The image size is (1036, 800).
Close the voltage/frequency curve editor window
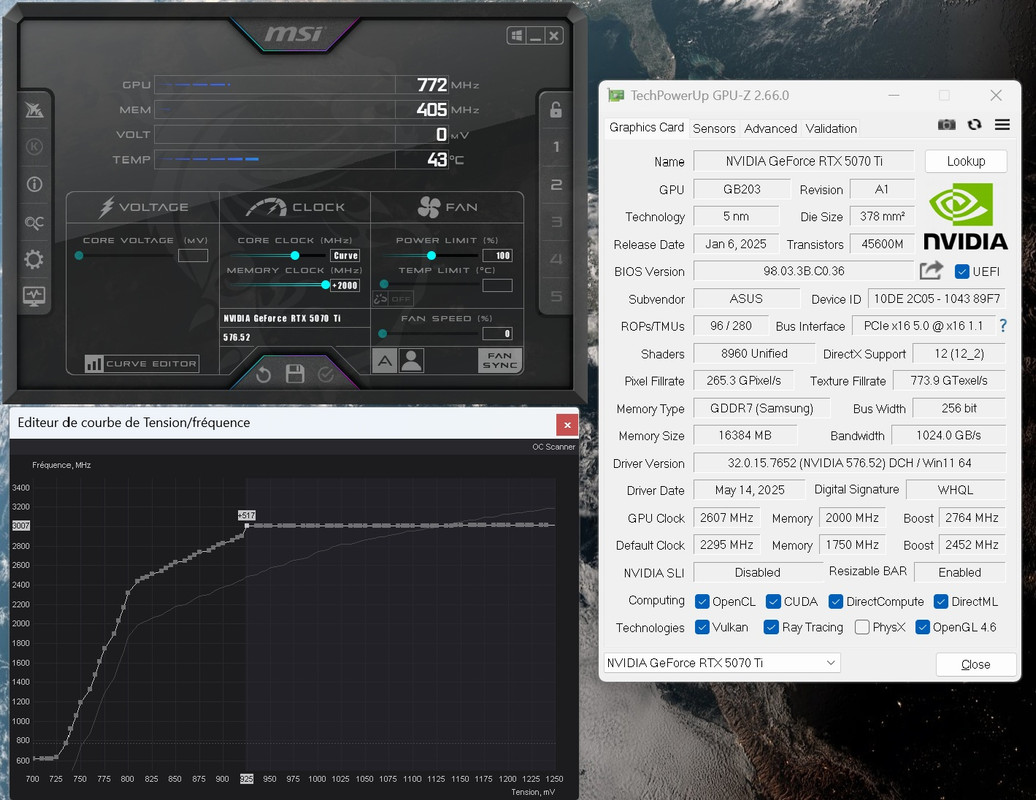coord(567,425)
